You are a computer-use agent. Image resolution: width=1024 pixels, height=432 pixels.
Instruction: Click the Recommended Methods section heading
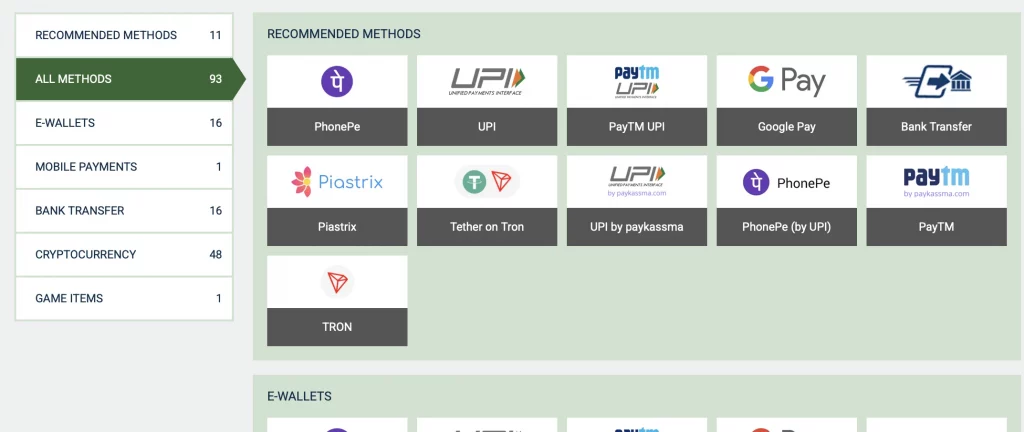pos(344,34)
